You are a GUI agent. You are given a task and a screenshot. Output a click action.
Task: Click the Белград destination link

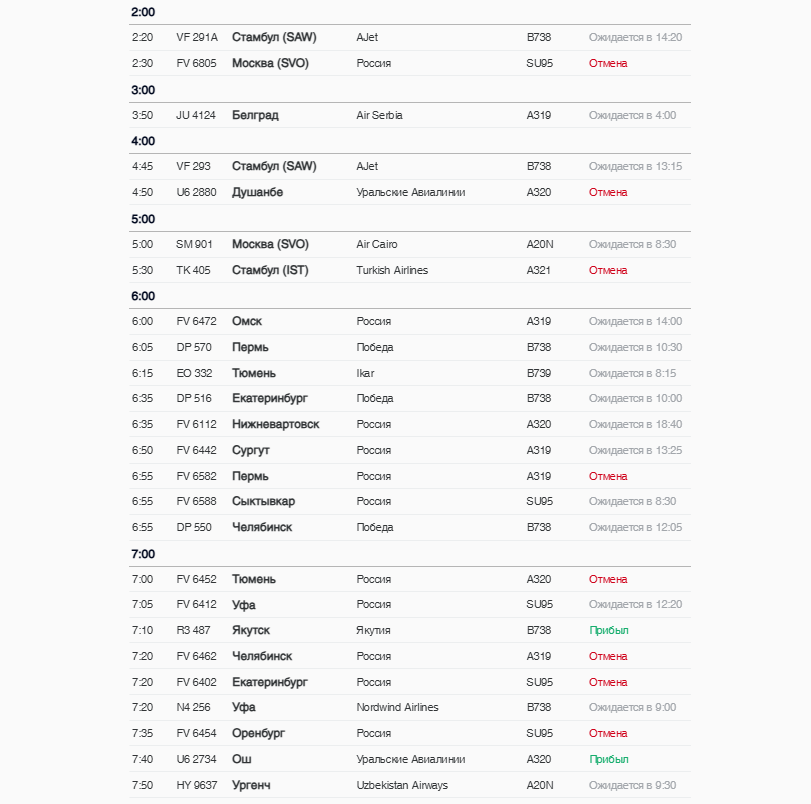coord(255,115)
